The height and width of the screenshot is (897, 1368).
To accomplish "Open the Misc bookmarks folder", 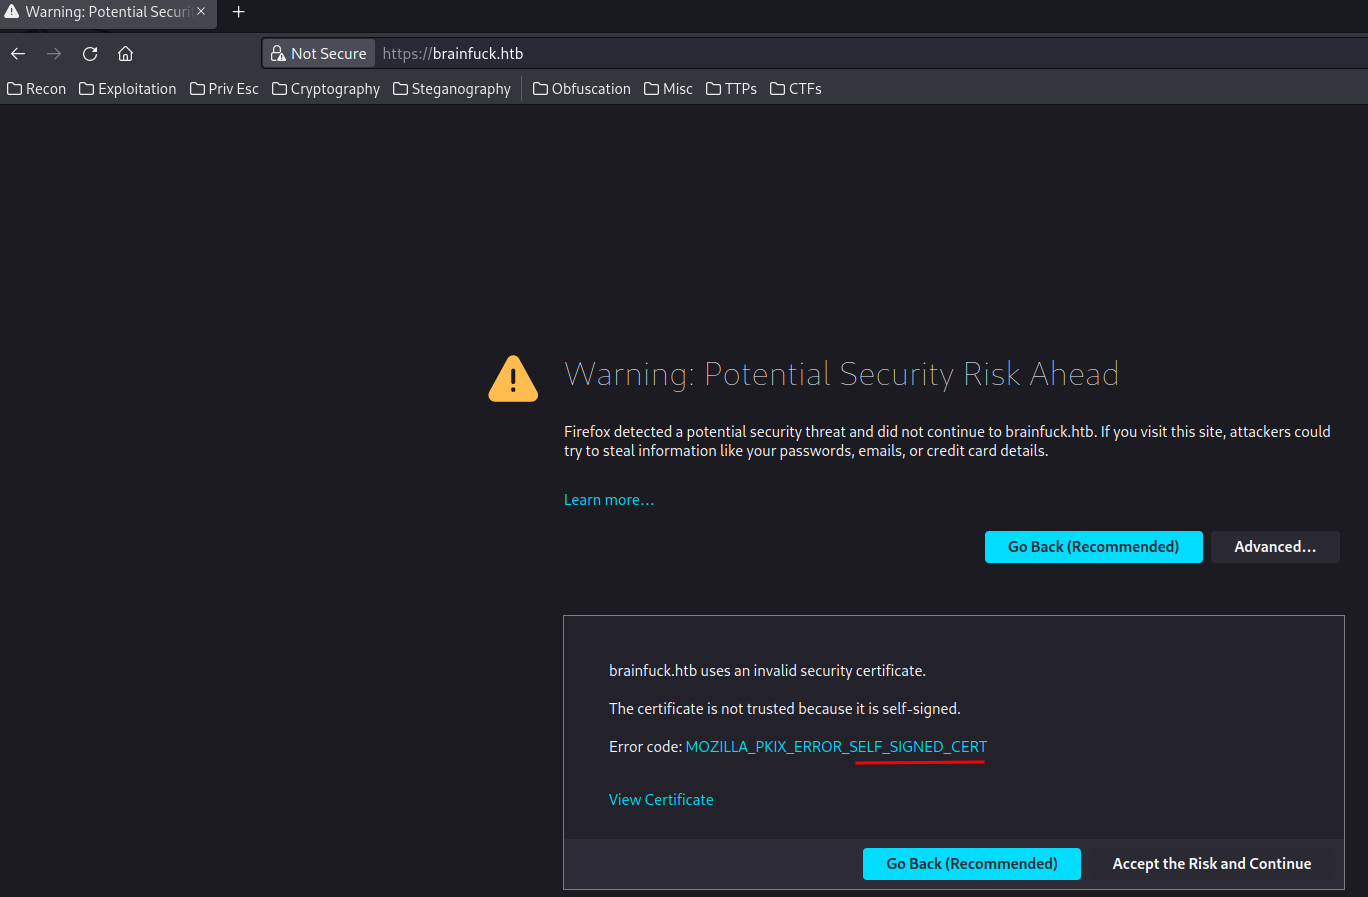I will point(668,89).
